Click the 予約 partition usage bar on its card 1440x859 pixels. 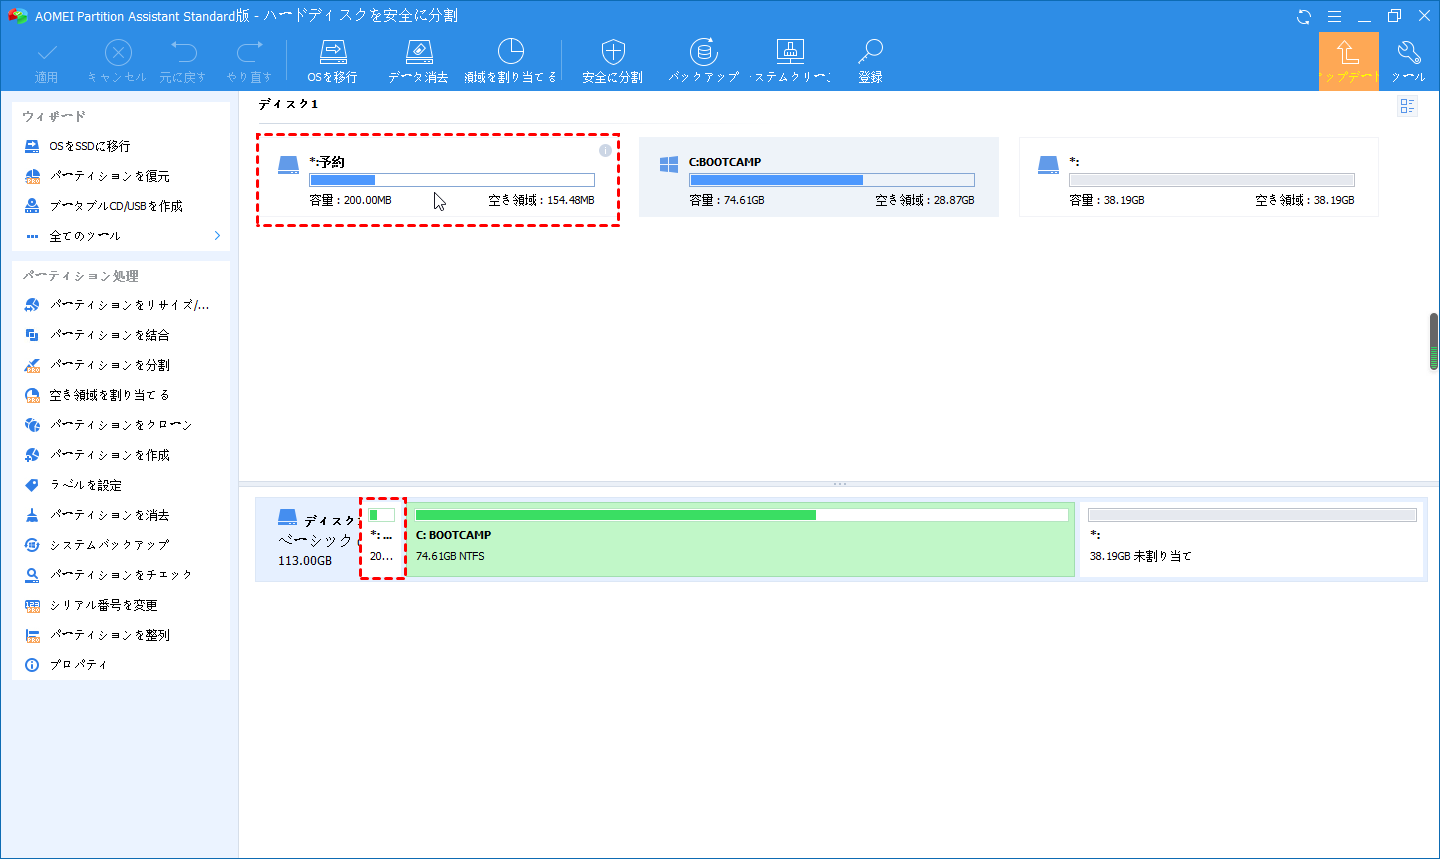click(452, 180)
